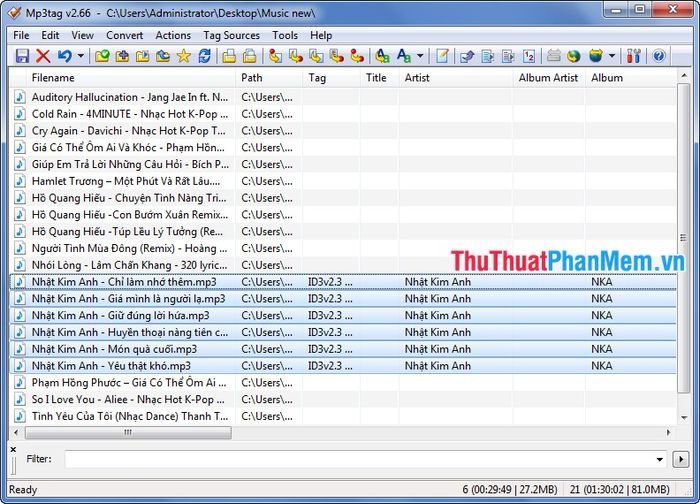Viewport: 700px width, 504px height.
Task: Open the Help menu
Action: 321,35
